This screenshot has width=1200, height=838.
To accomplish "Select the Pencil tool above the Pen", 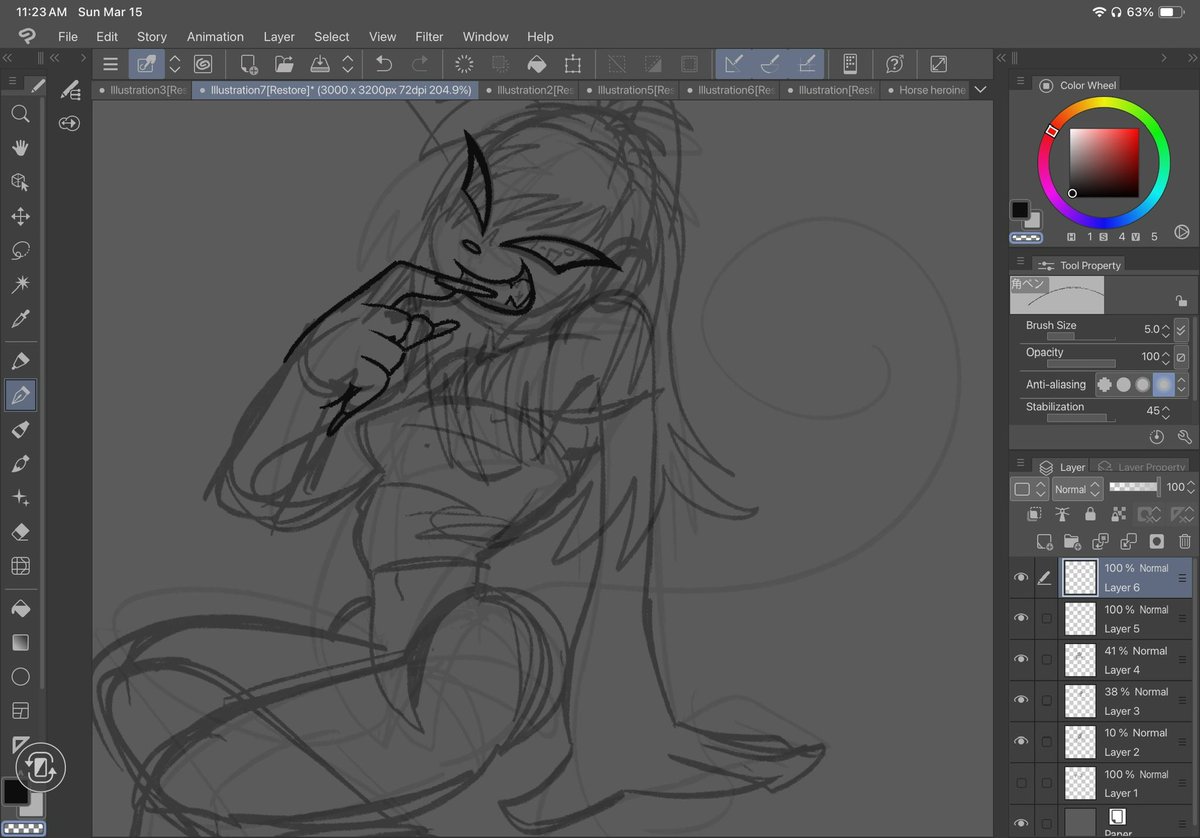I will (x=20, y=361).
